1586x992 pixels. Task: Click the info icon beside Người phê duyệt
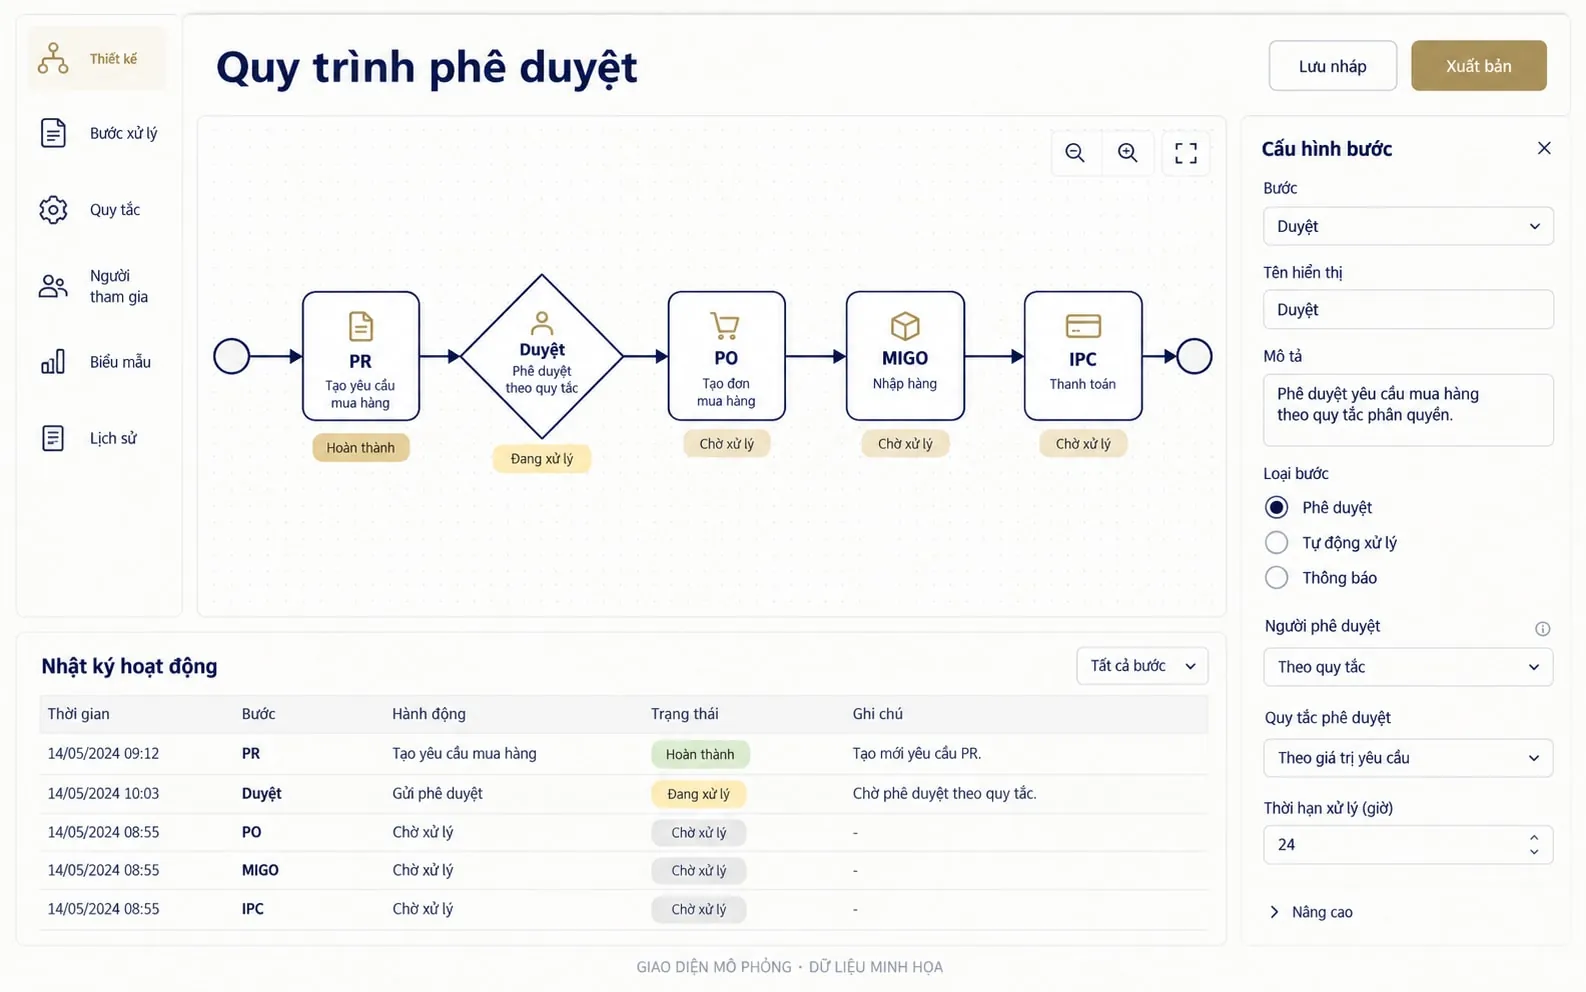(x=1542, y=629)
